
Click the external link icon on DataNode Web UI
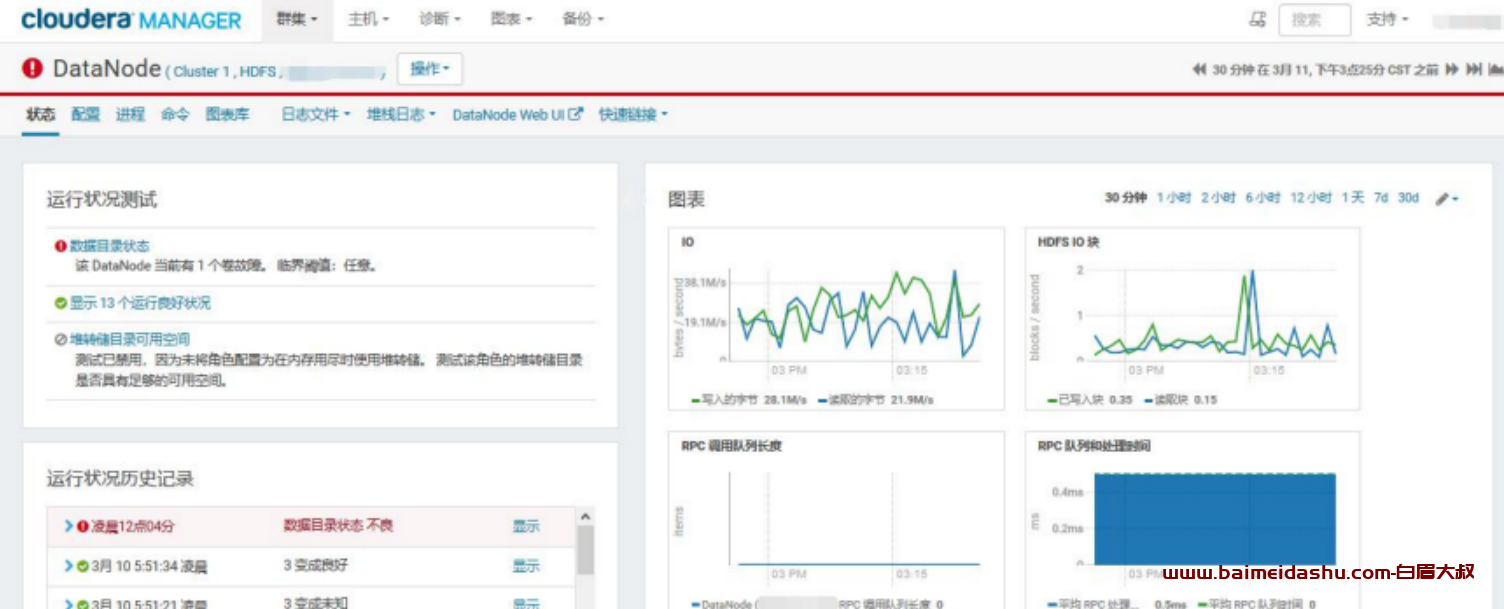pyautogui.click(x=575, y=114)
